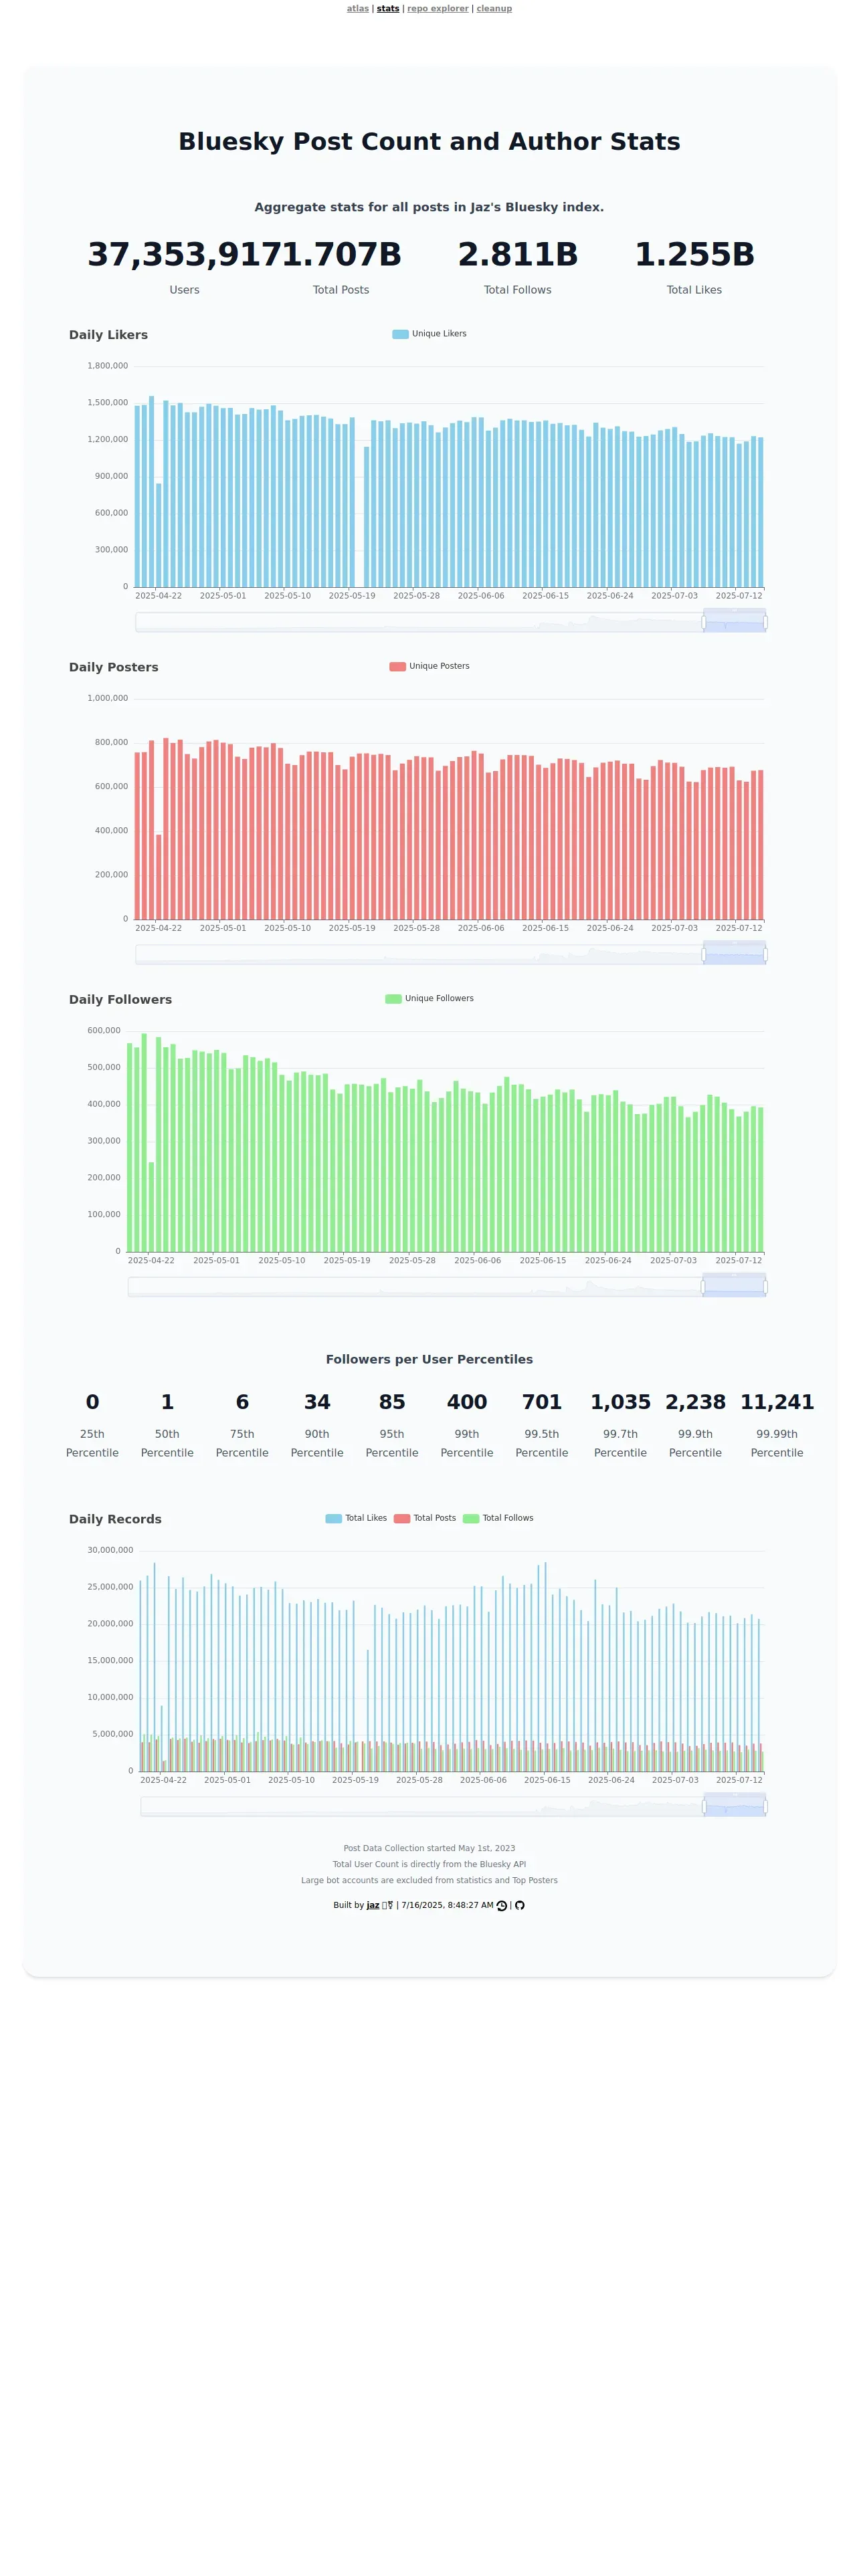Screen dimensions: 859x2576
Task: Click the 701 percentile value
Action: pyautogui.click(x=542, y=1402)
